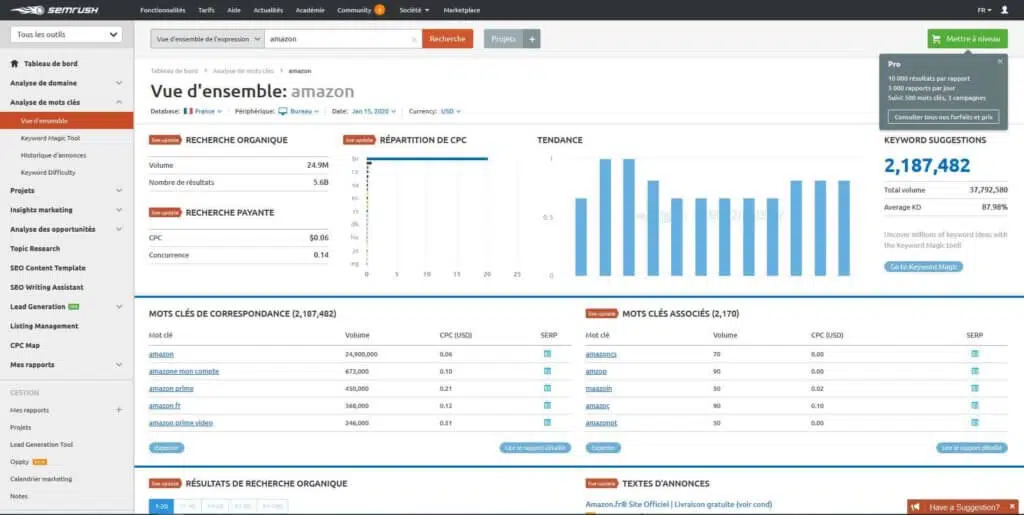Click into the keyword search input field
The width and height of the screenshot is (1024, 515).
[x=340, y=39]
